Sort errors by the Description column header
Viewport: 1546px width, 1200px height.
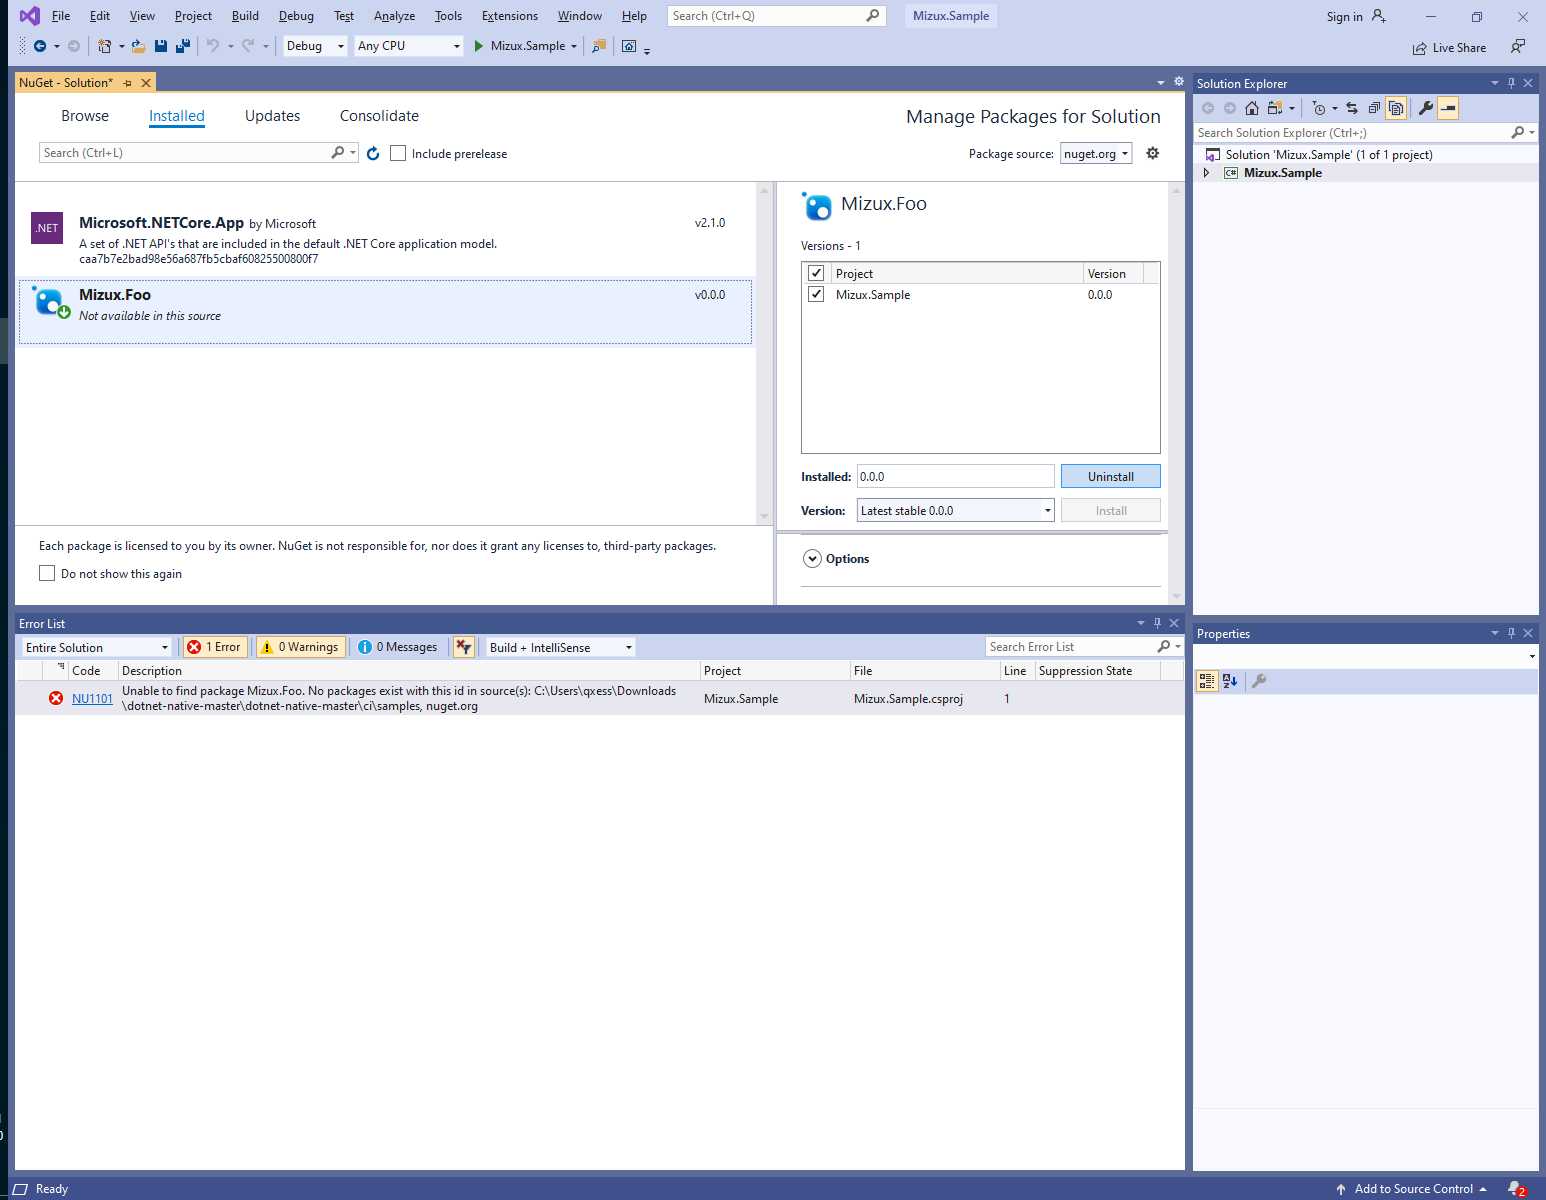[409, 671]
